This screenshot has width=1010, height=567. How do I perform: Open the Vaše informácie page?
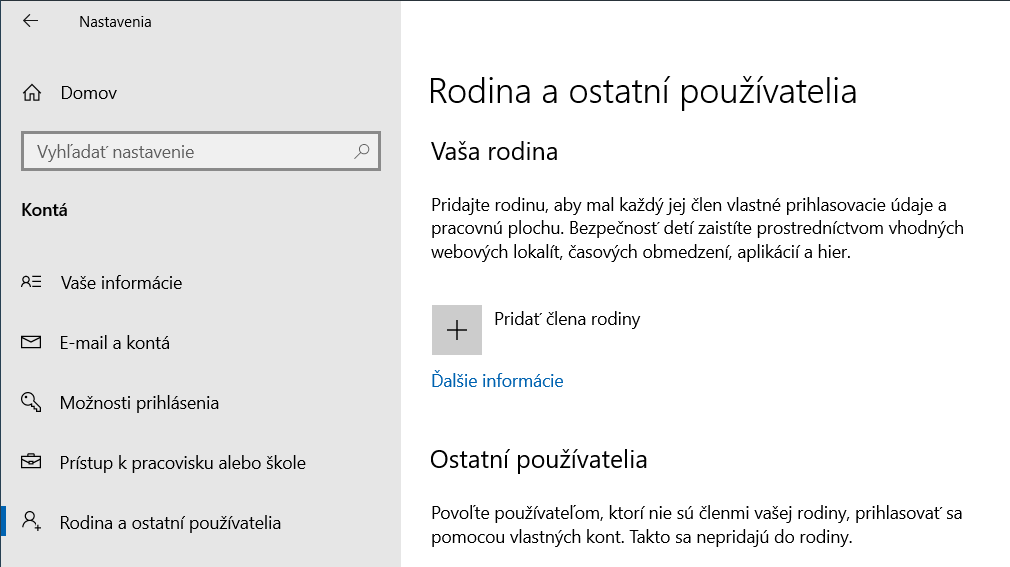click(x=121, y=283)
